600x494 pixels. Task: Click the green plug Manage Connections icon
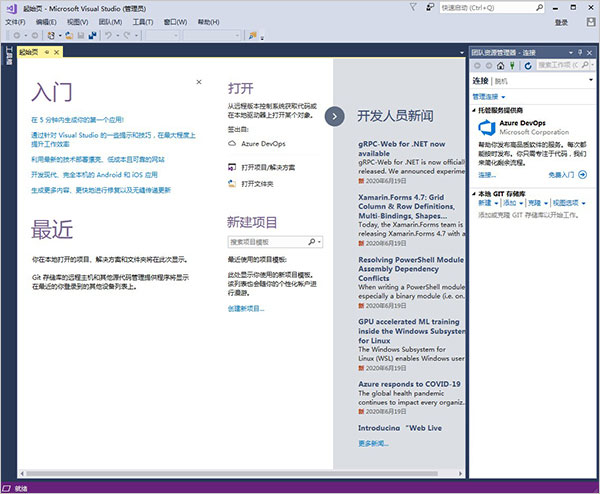point(512,66)
